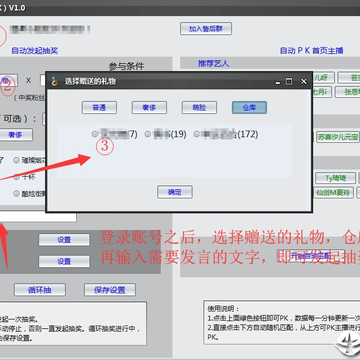
Task: Switch to the 奢侈 tab in gift dialog
Action: click(x=149, y=108)
